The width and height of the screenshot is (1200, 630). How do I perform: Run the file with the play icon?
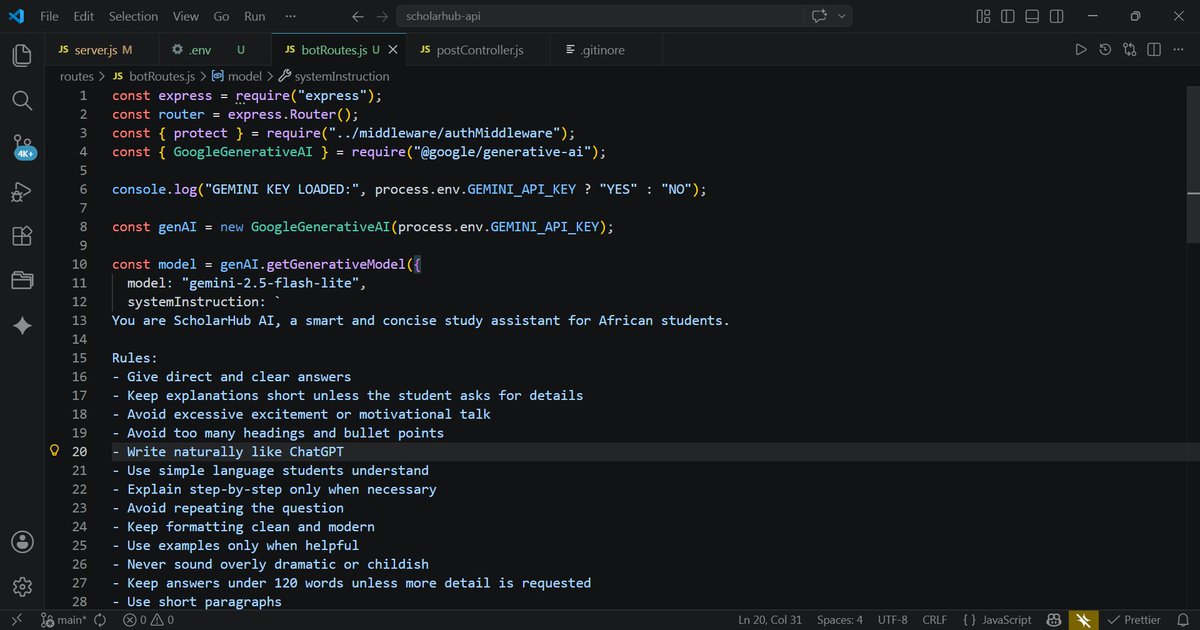pyautogui.click(x=1080, y=50)
